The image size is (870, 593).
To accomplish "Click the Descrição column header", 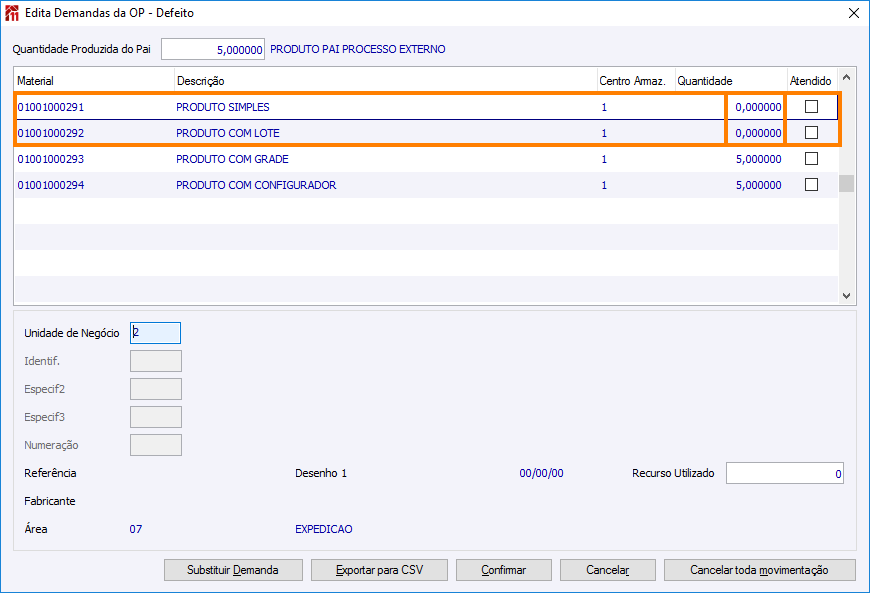I will [386, 81].
